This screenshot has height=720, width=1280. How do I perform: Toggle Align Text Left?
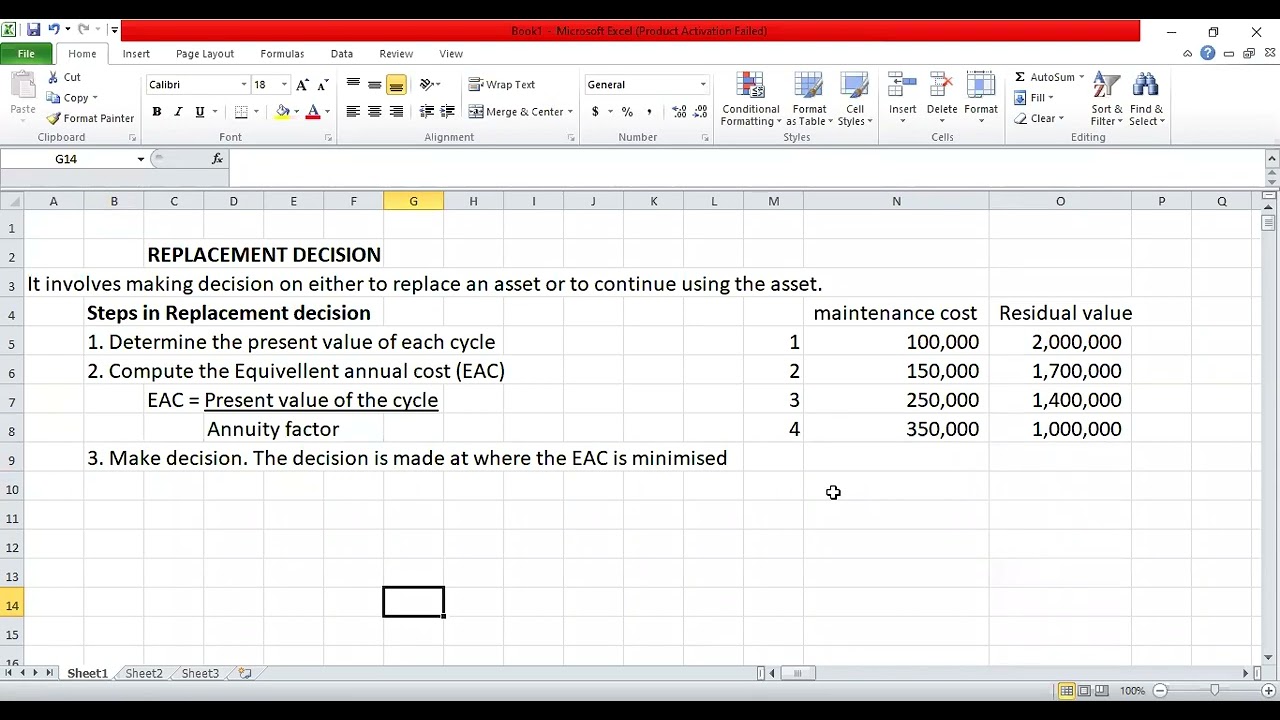[353, 112]
